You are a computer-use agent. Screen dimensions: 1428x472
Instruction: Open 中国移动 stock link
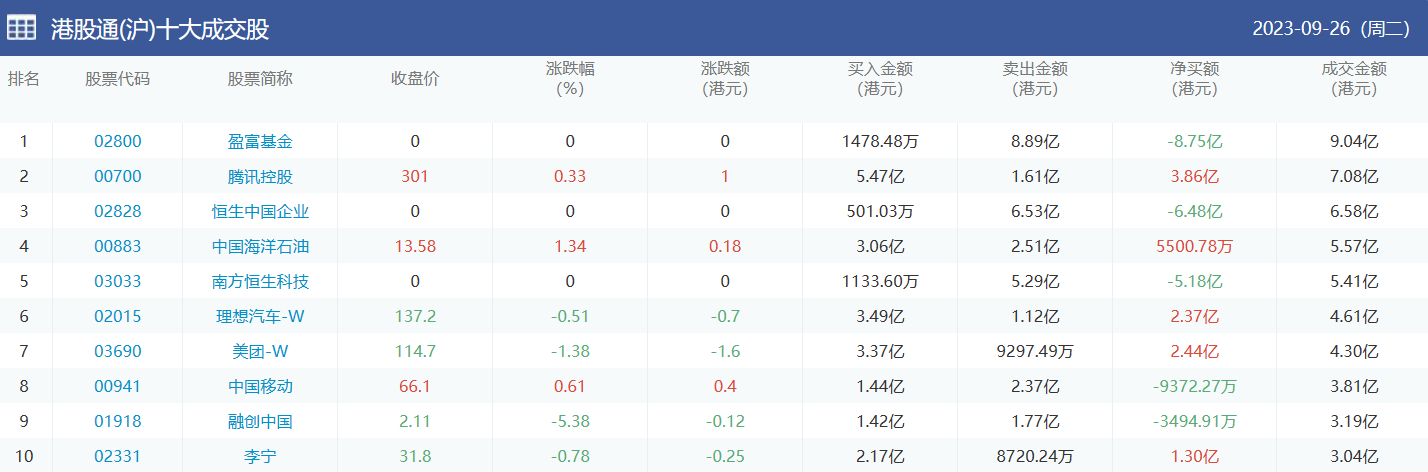[x=260, y=387]
